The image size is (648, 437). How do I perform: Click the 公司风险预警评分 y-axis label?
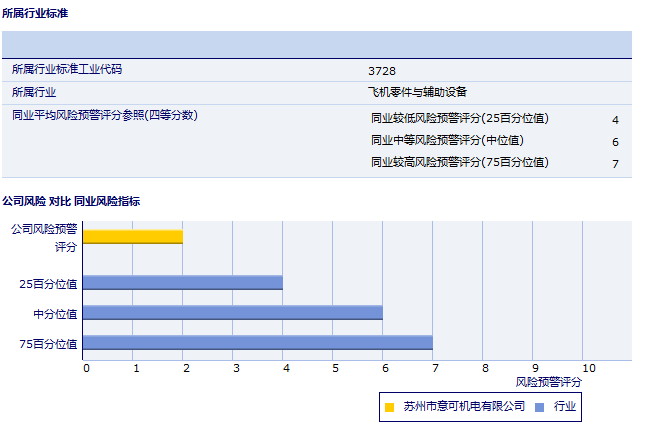pos(44,237)
